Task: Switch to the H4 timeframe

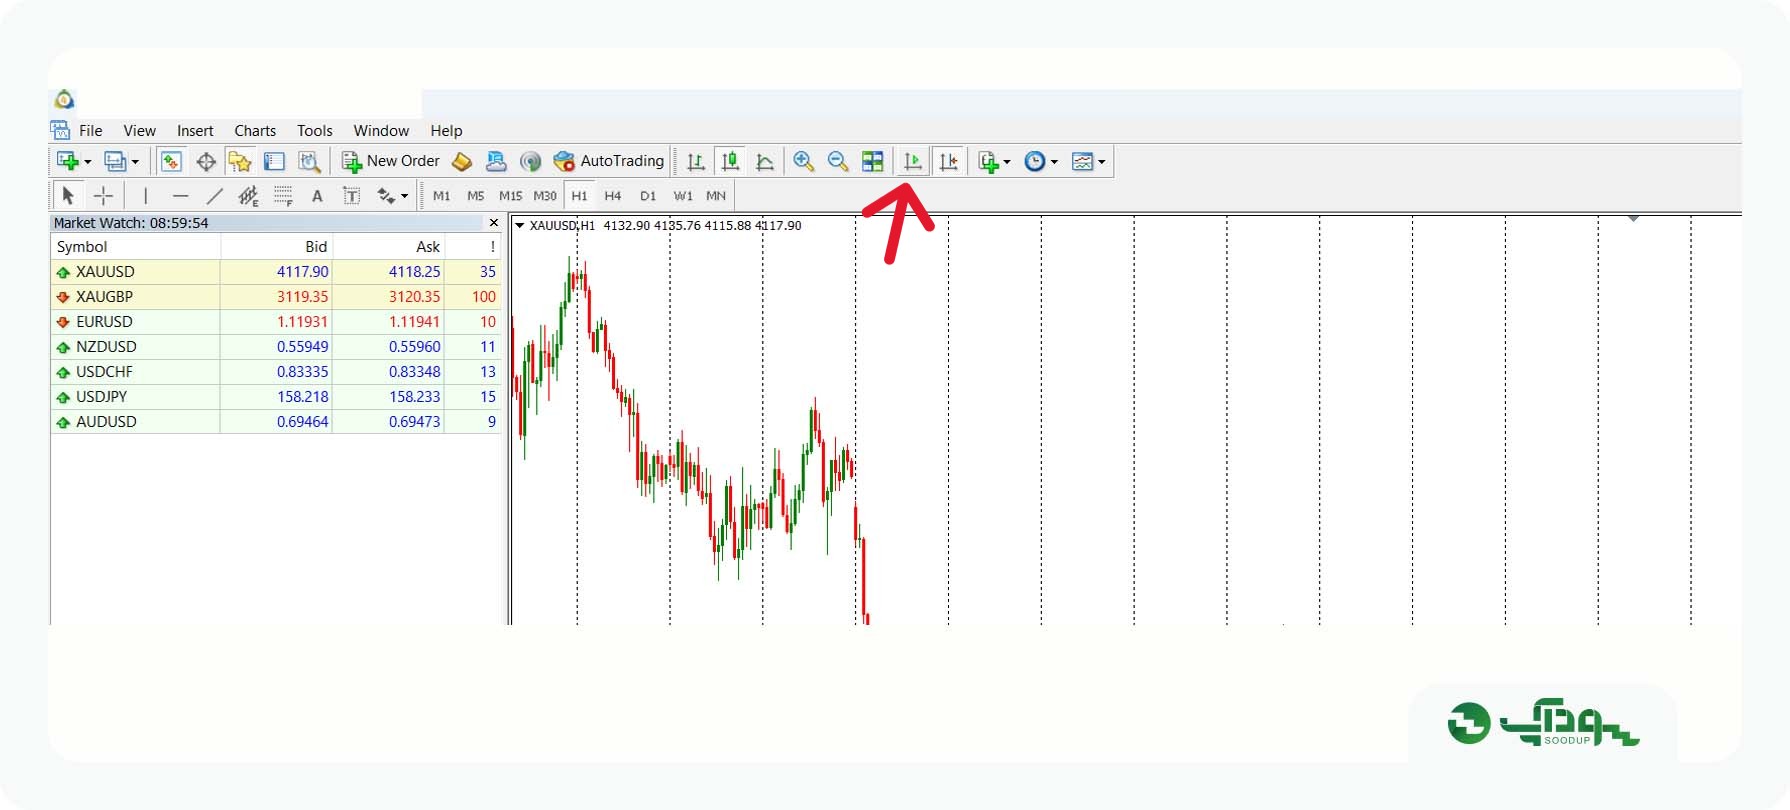Action: tap(613, 196)
